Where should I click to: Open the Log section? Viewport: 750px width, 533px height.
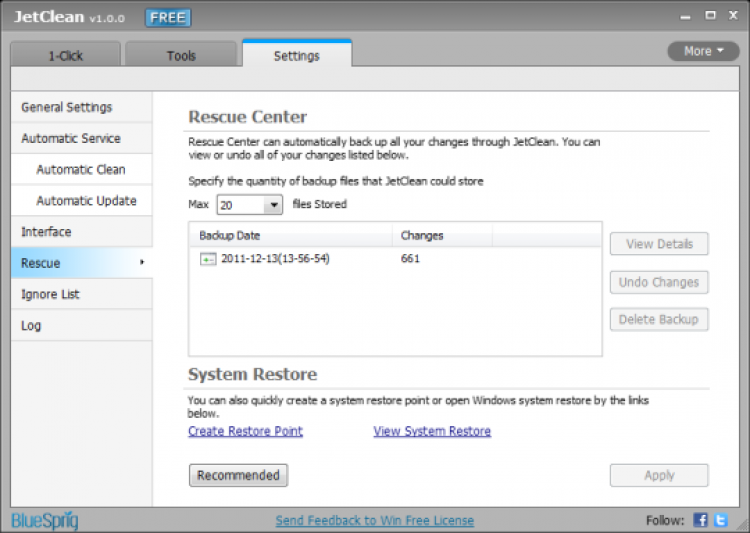81,325
